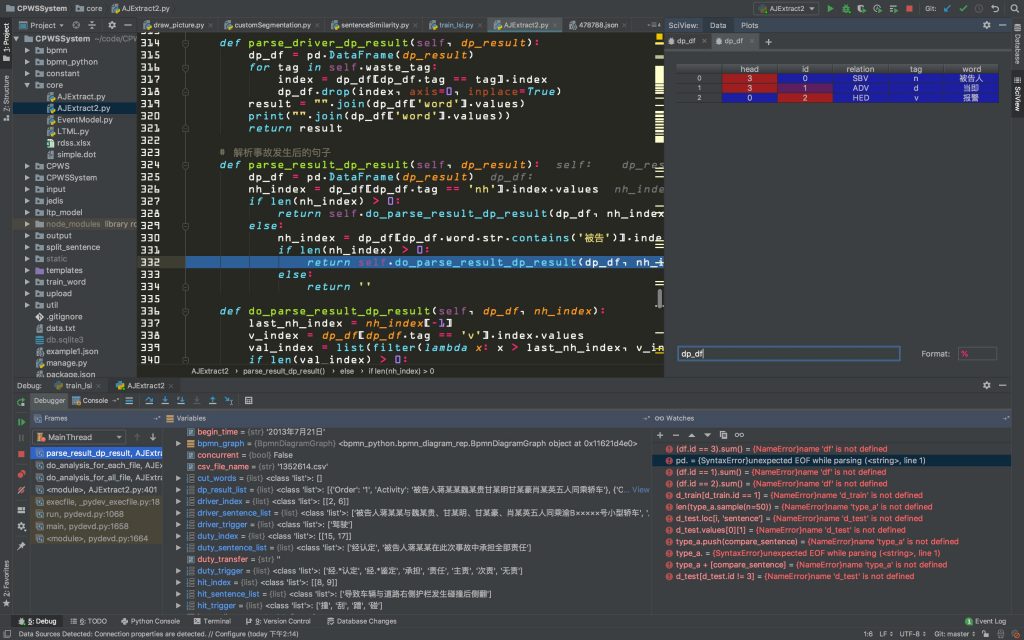Step into in the debugger toolbar
Viewport: 1024px width, 640px height.
point(165,400)
